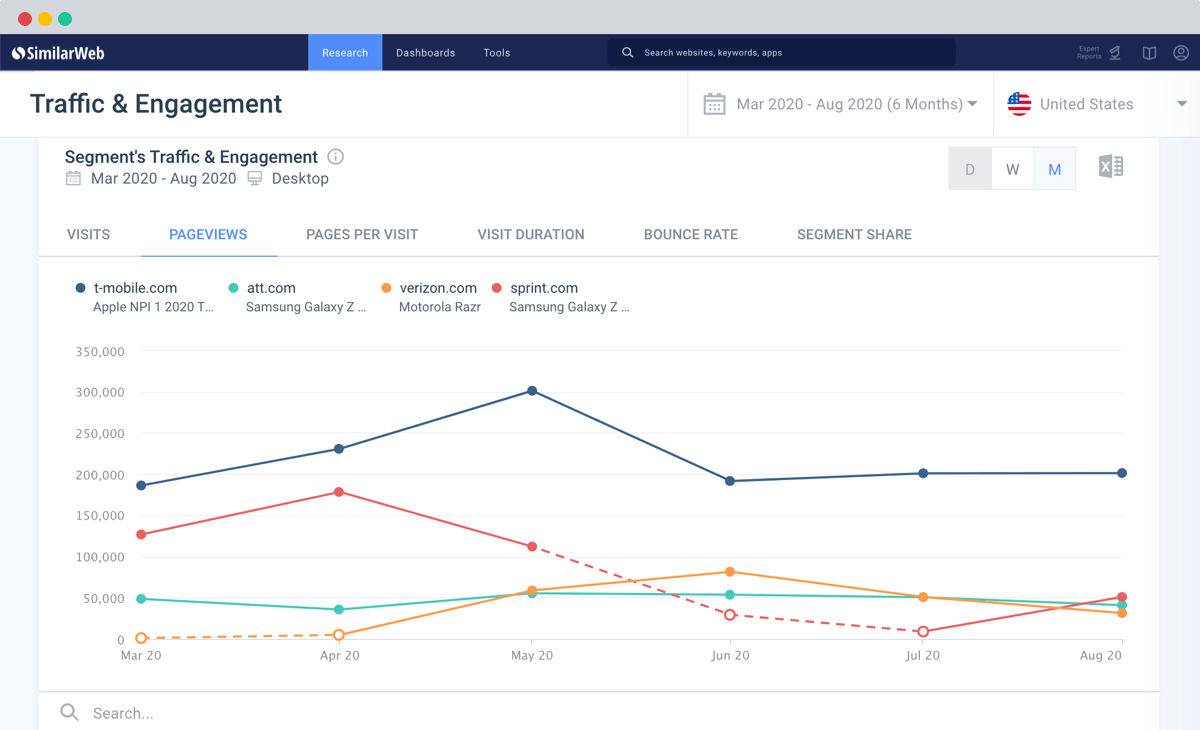Click att.com Apr 20 data point
This screenshot has height=730, width=1200.
point(339,610)
